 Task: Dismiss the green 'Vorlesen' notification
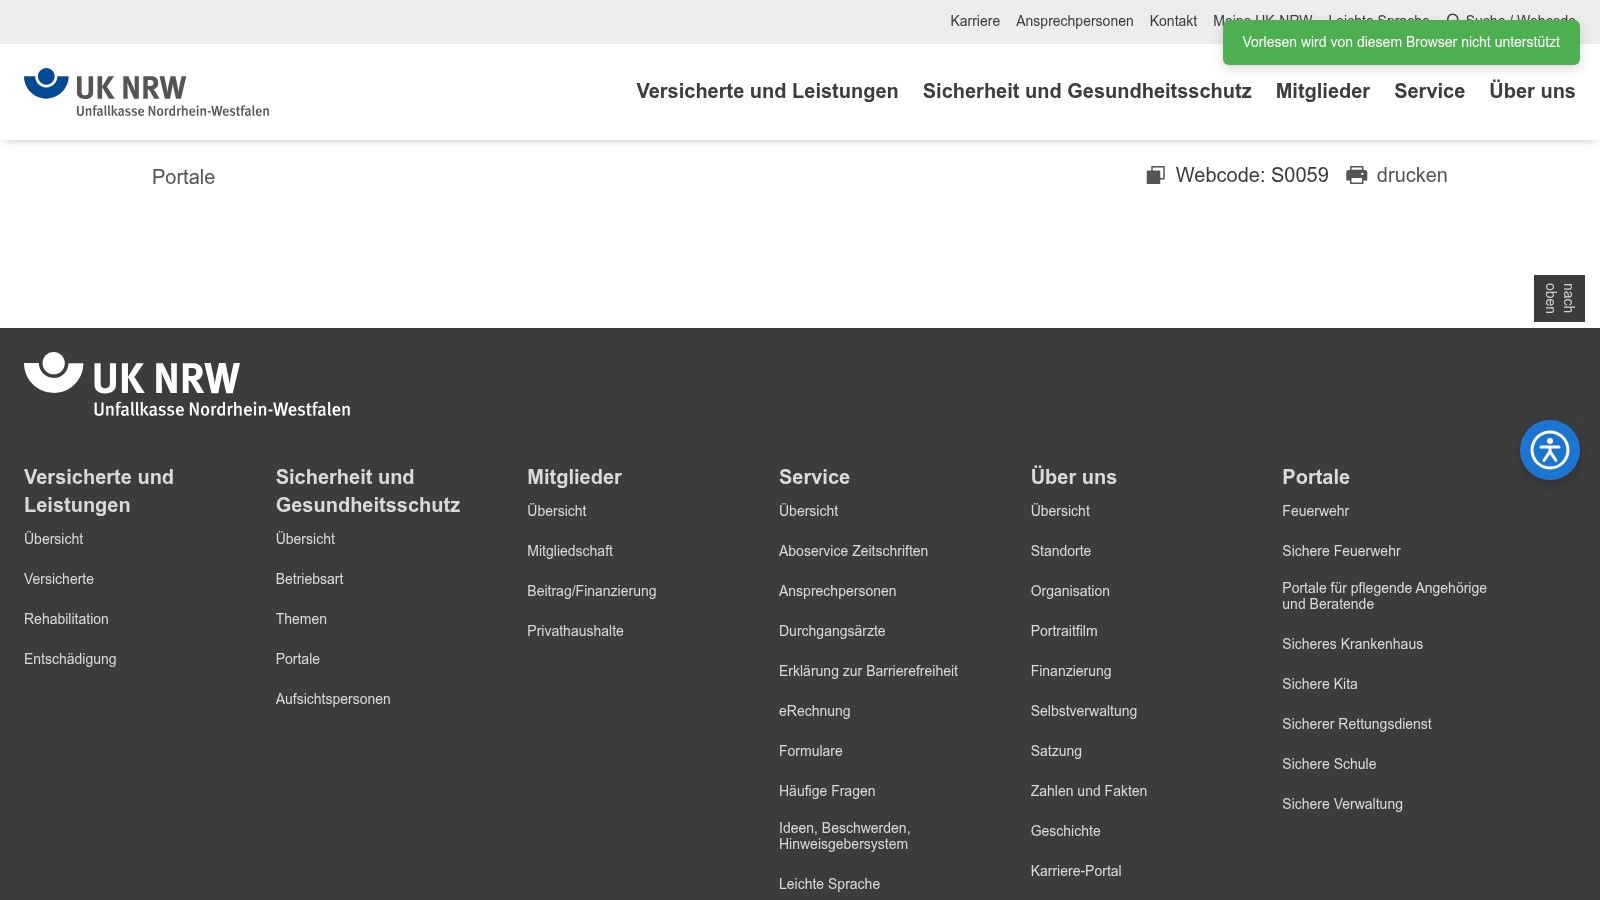point(1401,42)
